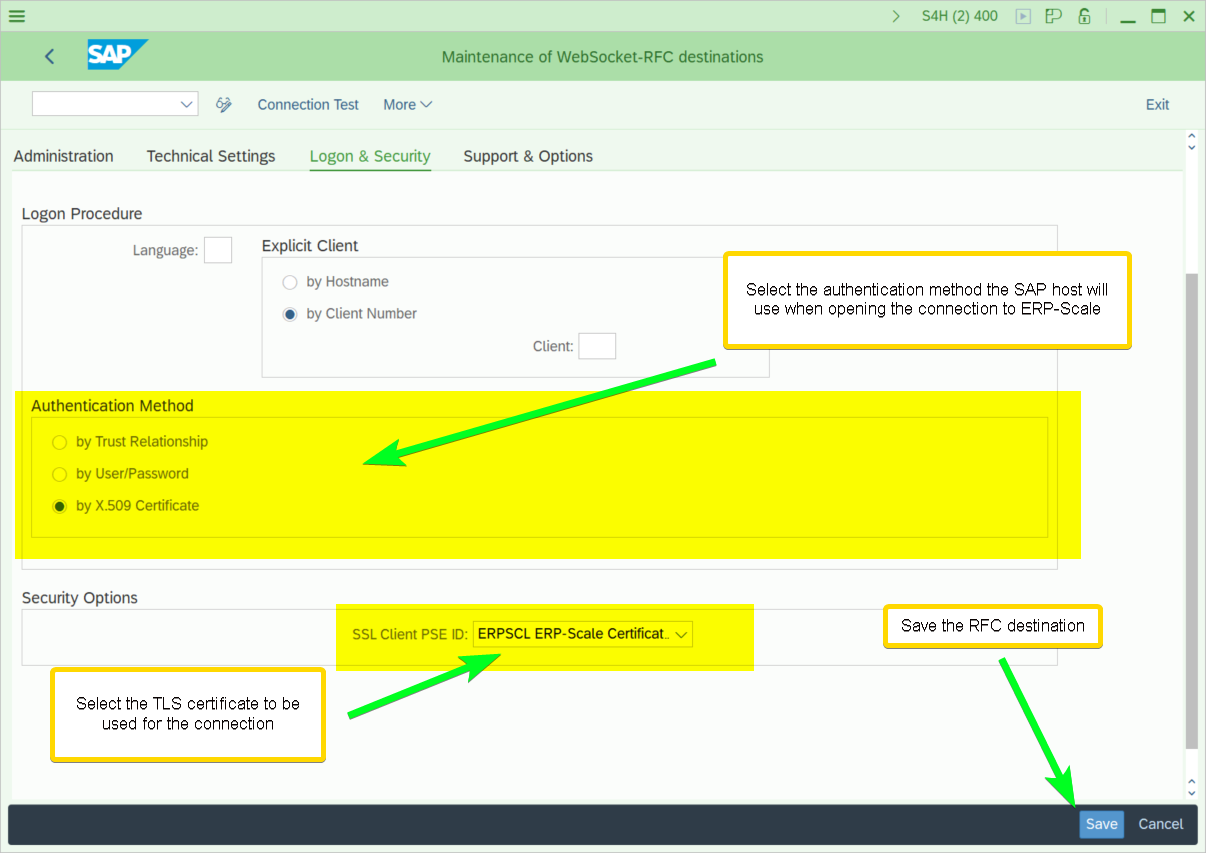Select 'by User/Password' authentication method
The image size is (1206, 853).
tap(60, 474)
